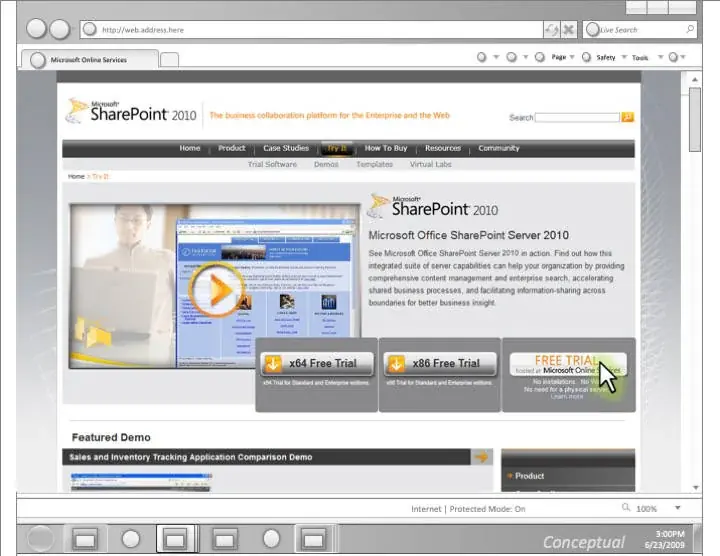
Task: Switch to the Microsoft Online Services tab
Action: [x=90, y=60]
